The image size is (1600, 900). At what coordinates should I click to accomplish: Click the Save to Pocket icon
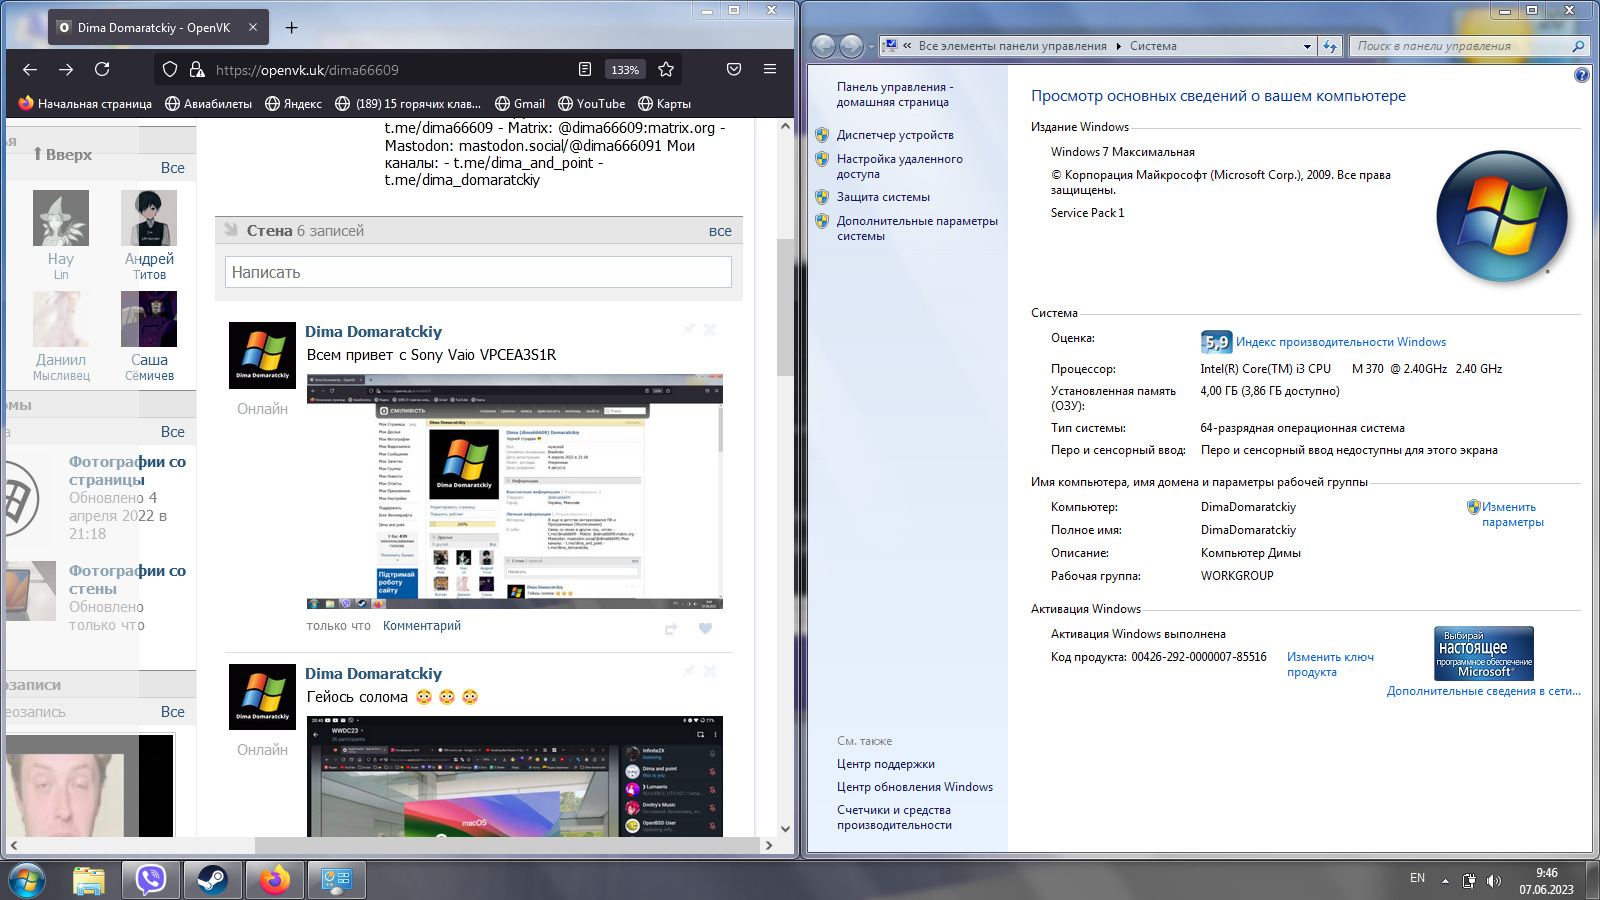click(734, 69)
